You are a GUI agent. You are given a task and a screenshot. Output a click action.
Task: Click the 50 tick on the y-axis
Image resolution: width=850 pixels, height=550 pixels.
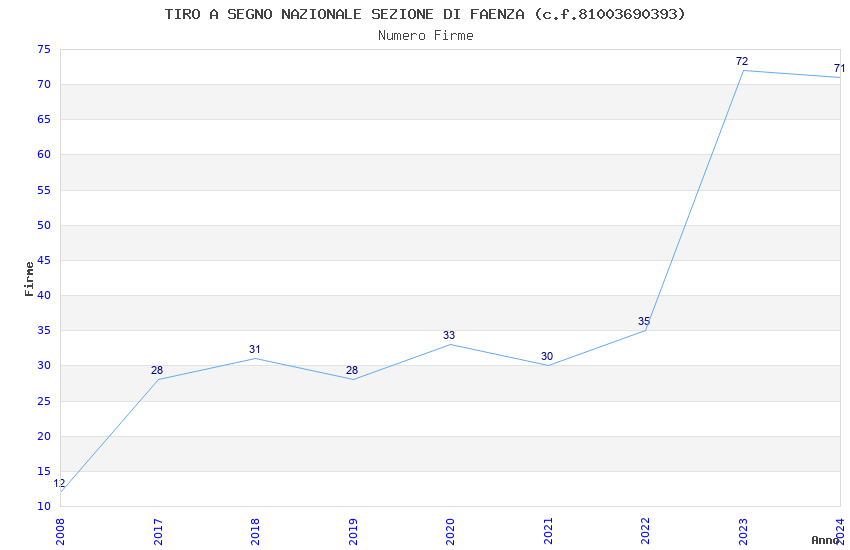click(43, 225)
